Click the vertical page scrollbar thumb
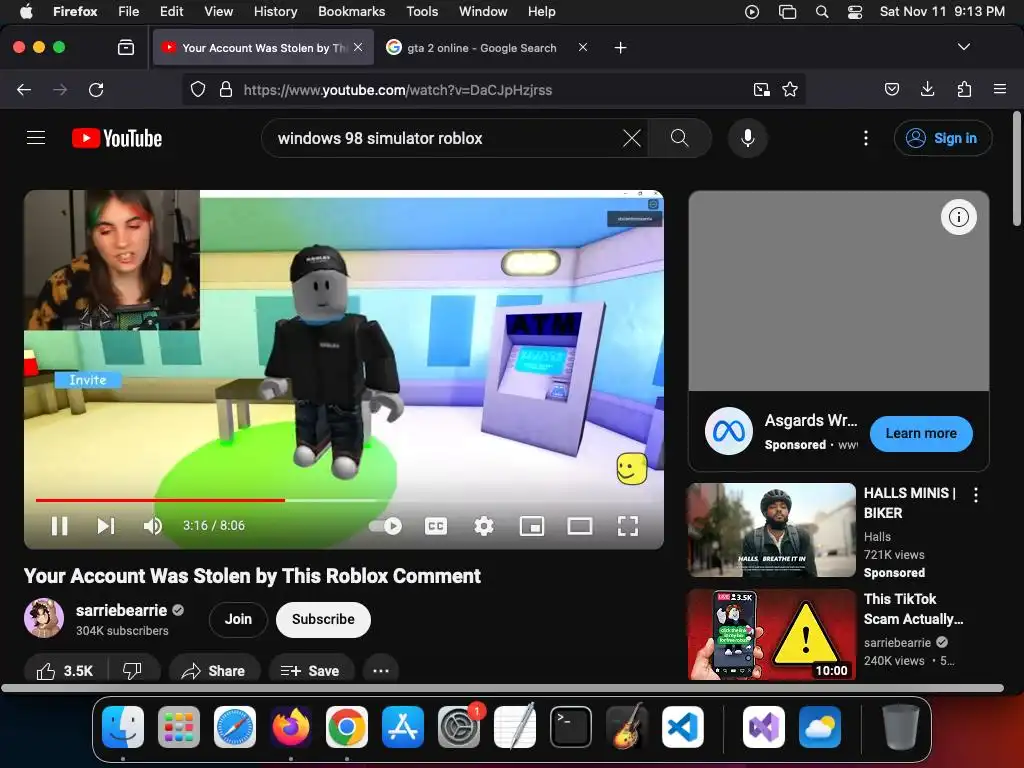Viewport: 1024px width, 768px height. click(x=1017, y=169)
